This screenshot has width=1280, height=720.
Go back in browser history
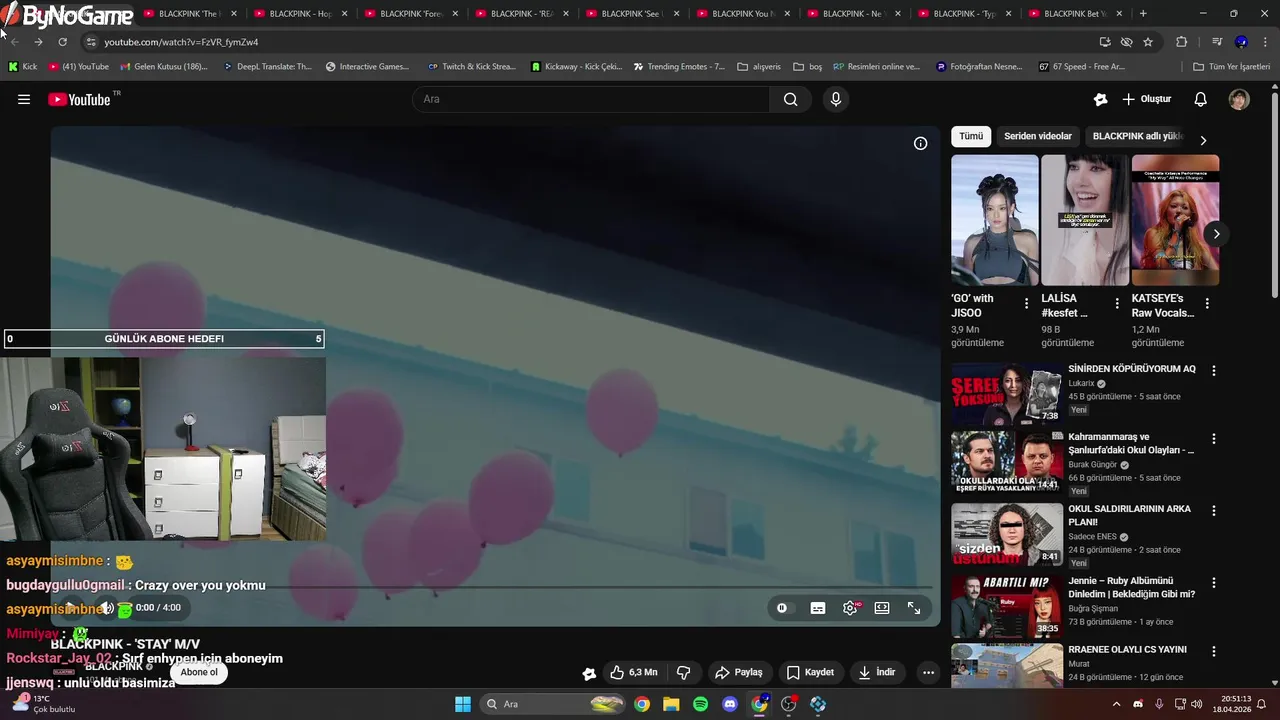coord(14,42)
